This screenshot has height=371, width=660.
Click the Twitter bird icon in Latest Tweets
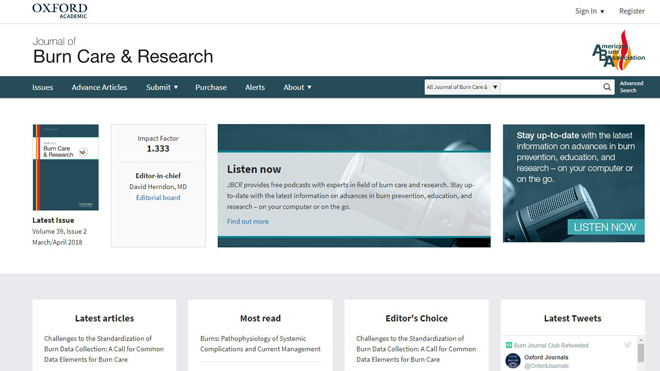click(x=628, y=345)
